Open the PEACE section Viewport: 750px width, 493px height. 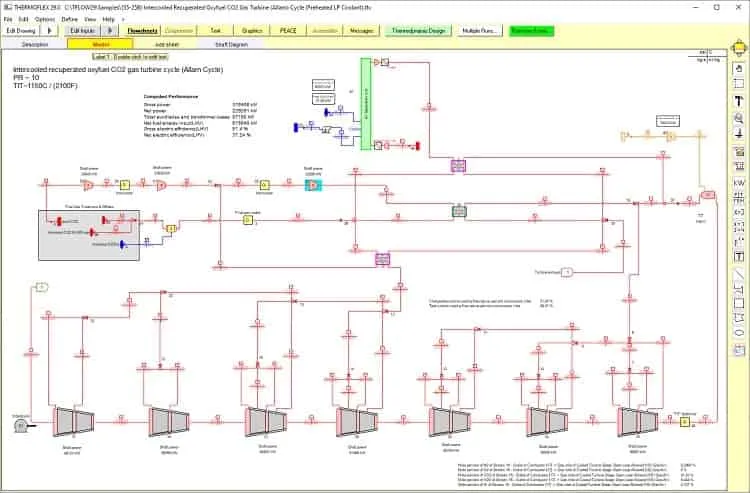click(x=288, y=31)
